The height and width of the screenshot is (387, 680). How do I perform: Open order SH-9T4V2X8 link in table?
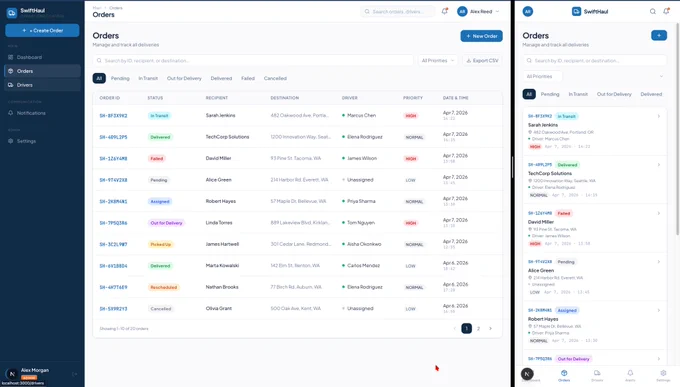click(x=113, y=180)
